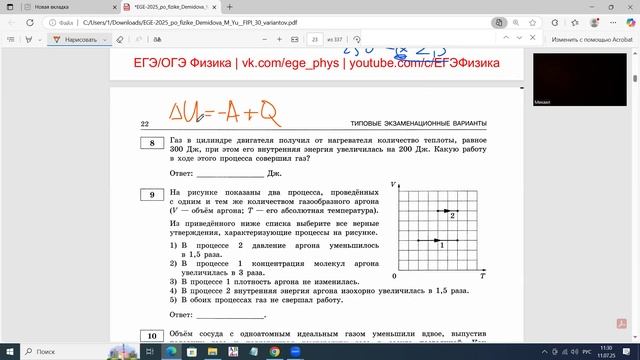Screen dimensions: 640x360
Task: Open the Copilot sidebar icon
Action: click(631, 23)
